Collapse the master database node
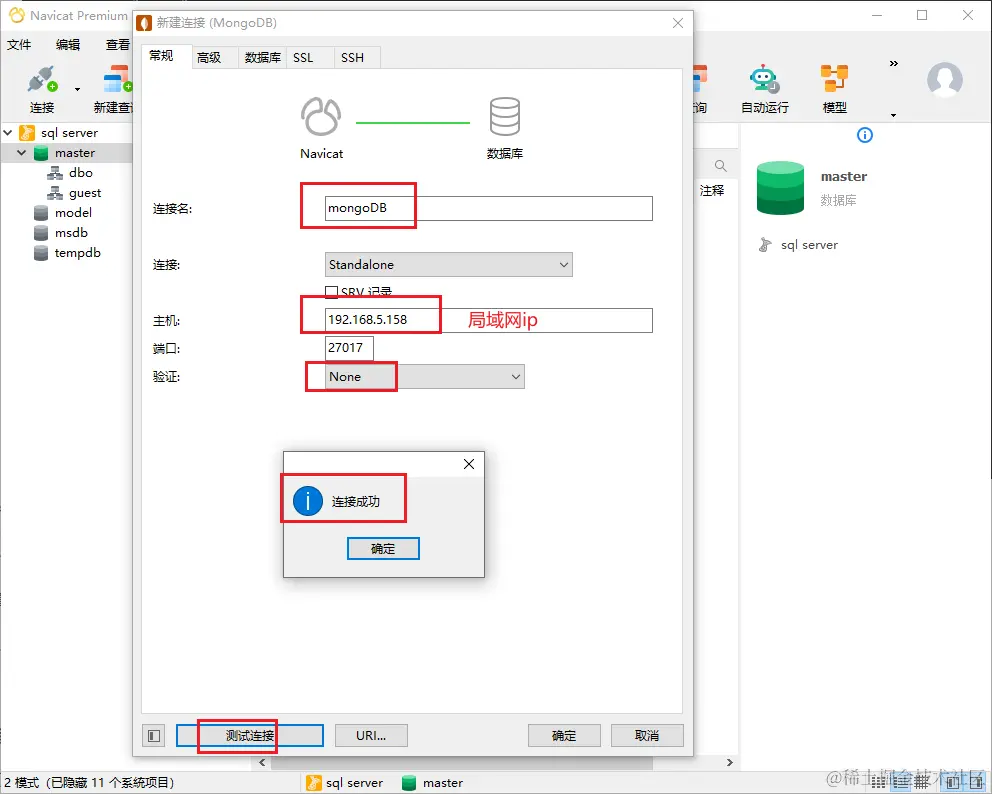The height and width of the screenshot is (794, 992). click(x=22, y=153)
